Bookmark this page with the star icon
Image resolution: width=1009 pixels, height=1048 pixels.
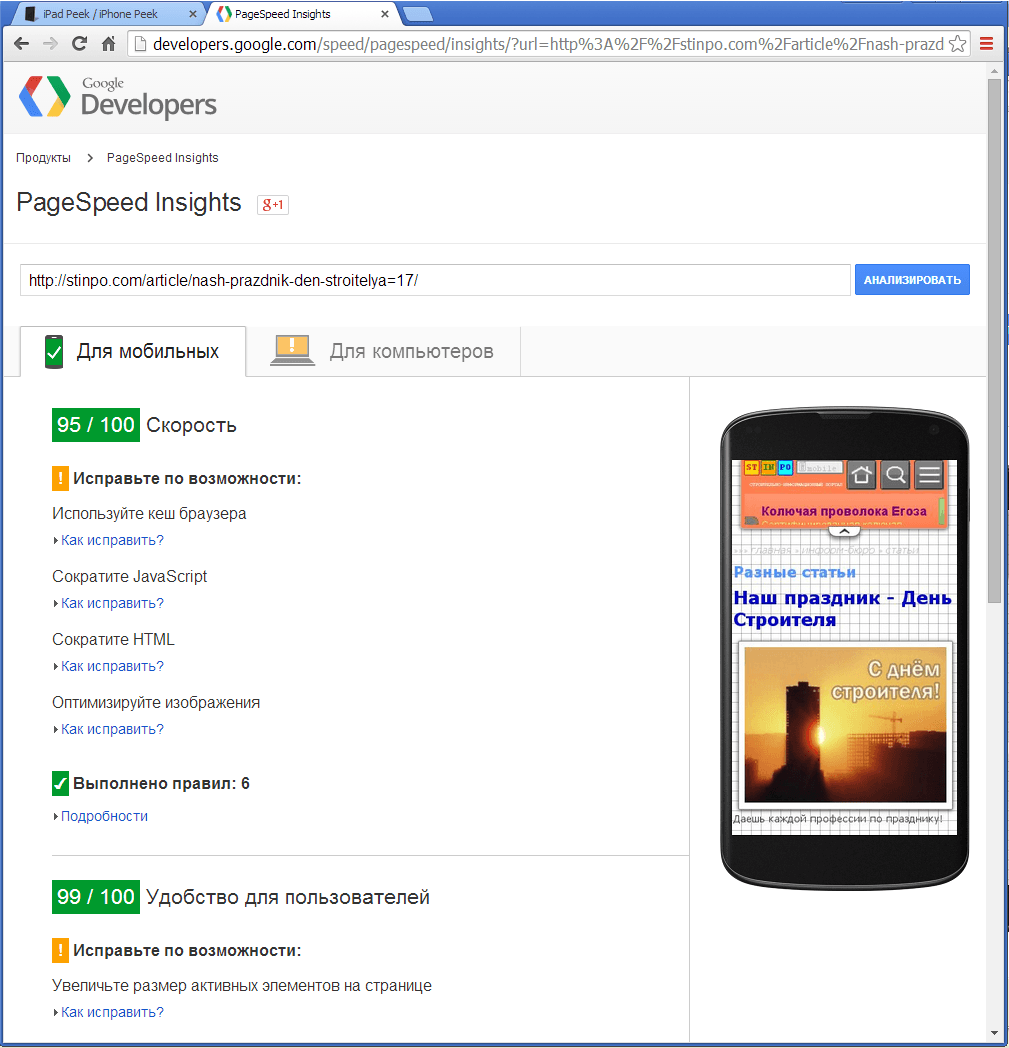click(x=958, y=44)
